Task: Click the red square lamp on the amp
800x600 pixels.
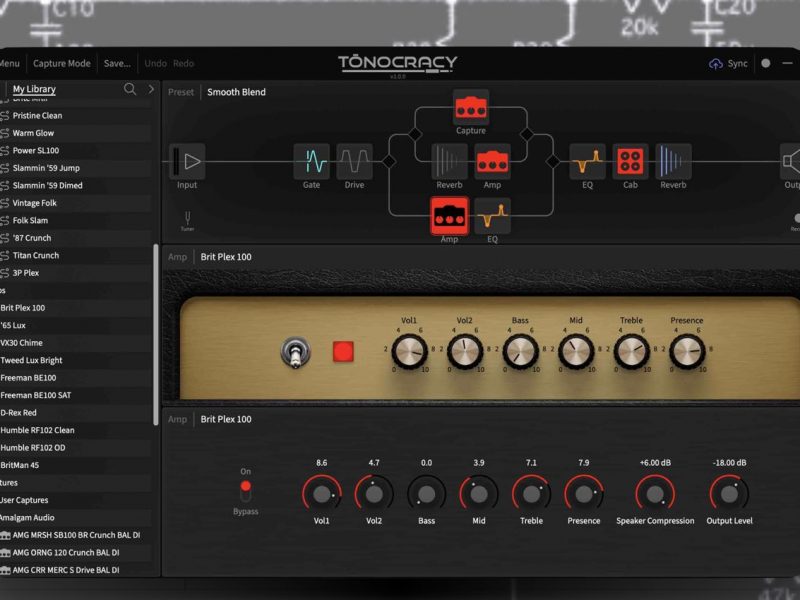Action: (343, 352)
